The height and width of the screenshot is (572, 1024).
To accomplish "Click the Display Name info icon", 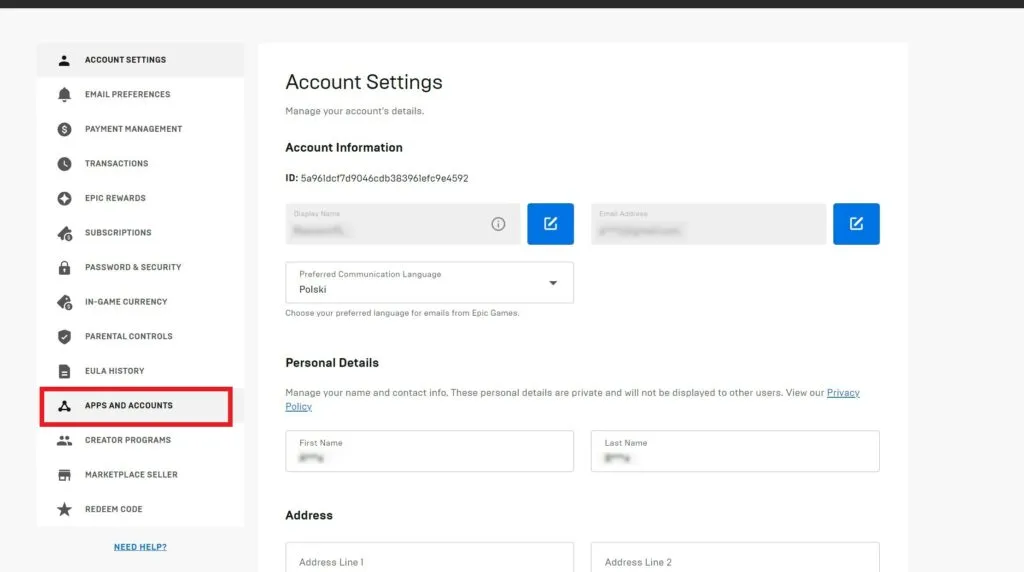I will click(498, 224).
